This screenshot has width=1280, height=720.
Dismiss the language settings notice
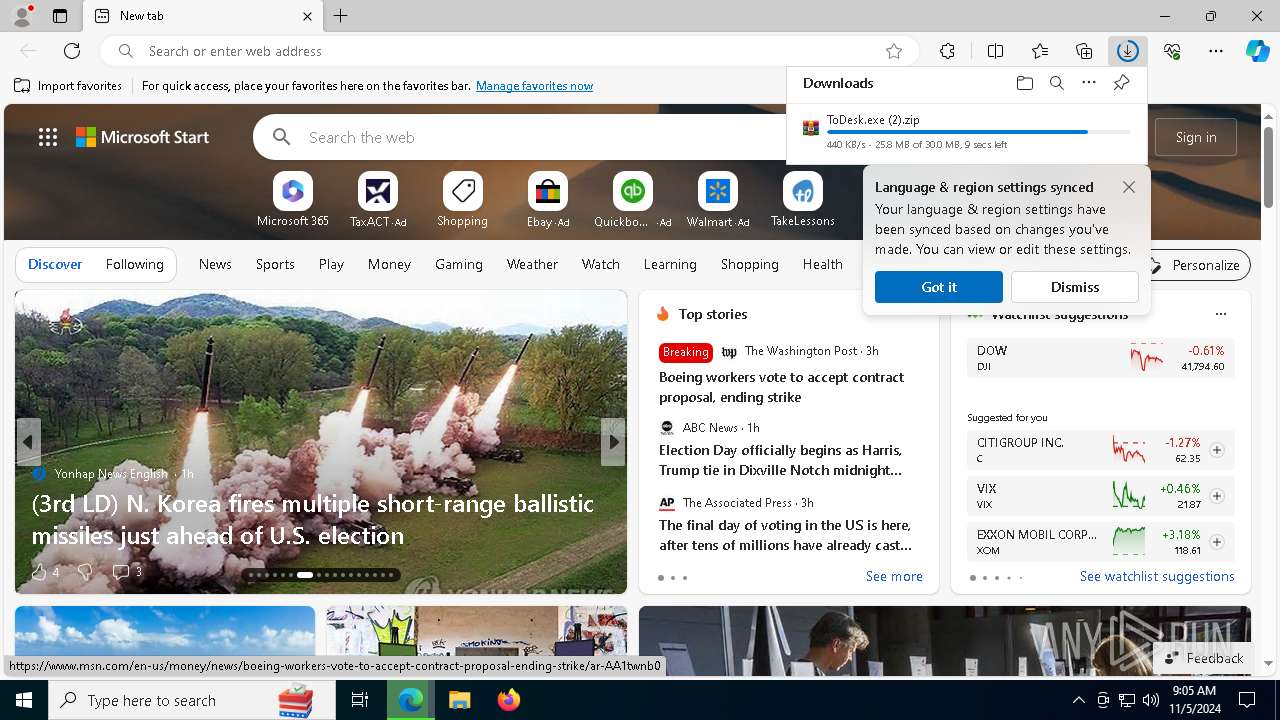(1075, 287)
